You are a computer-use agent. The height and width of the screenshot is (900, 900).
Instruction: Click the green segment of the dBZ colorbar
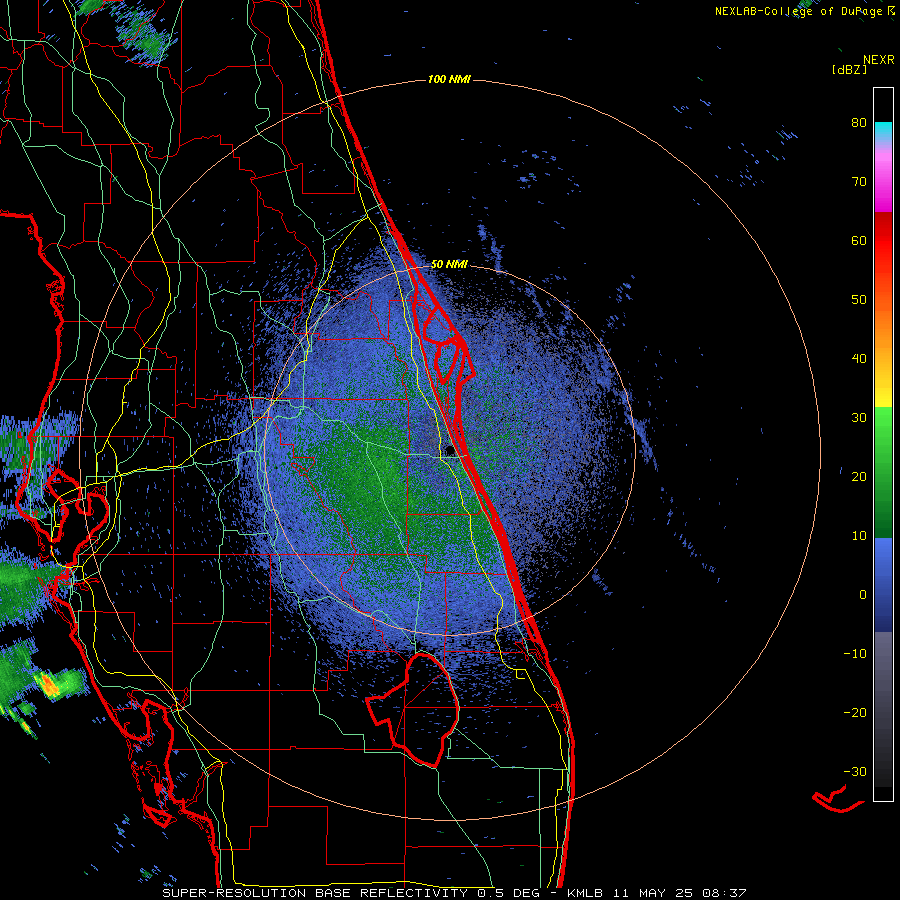pyautogui.click(x=883, y=472)
